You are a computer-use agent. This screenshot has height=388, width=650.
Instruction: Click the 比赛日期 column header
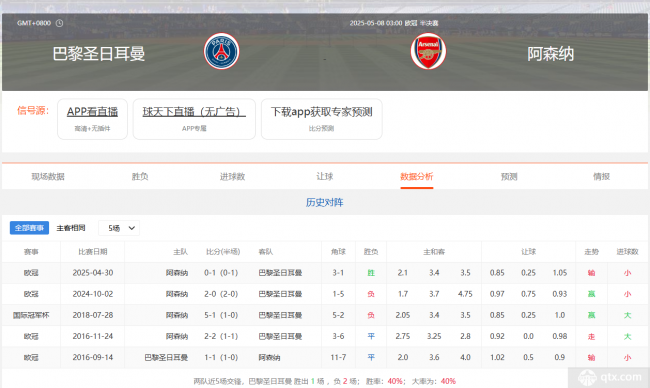(x=93, y=252)
